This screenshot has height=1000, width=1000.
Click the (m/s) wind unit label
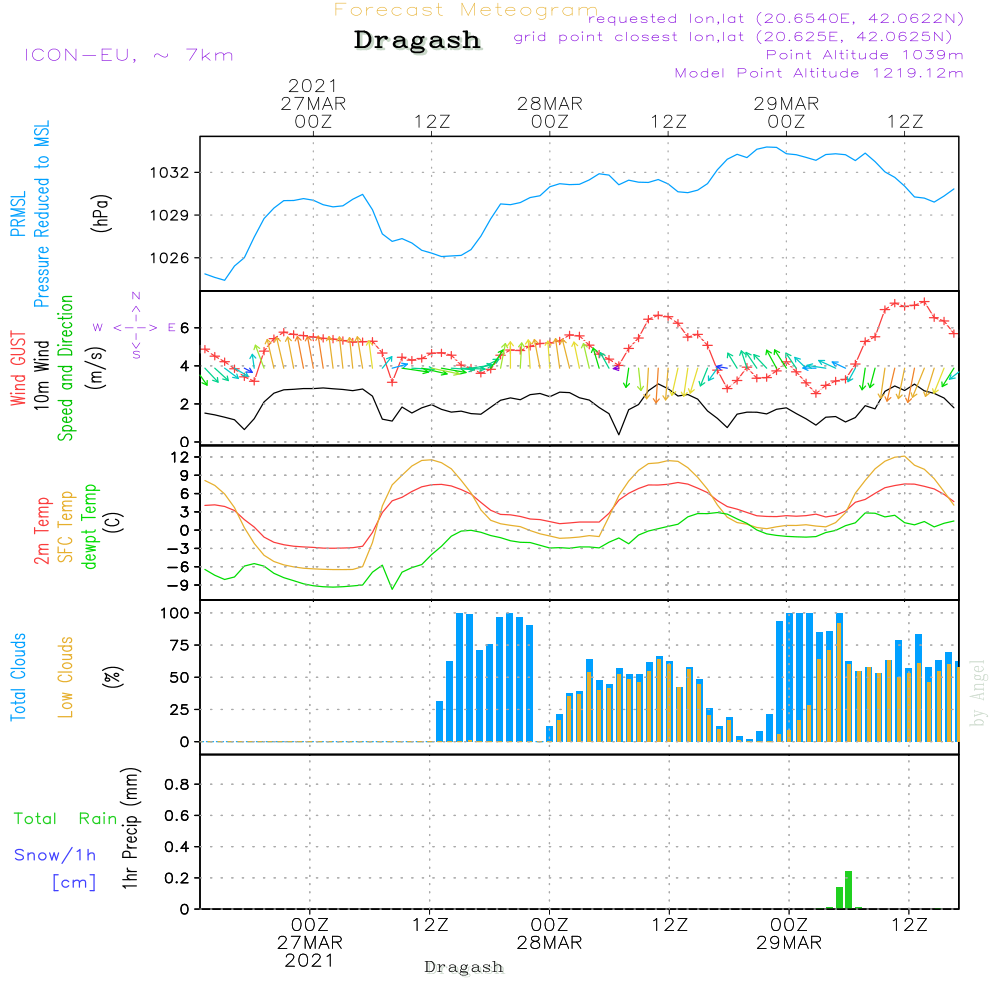click(96, 368)
